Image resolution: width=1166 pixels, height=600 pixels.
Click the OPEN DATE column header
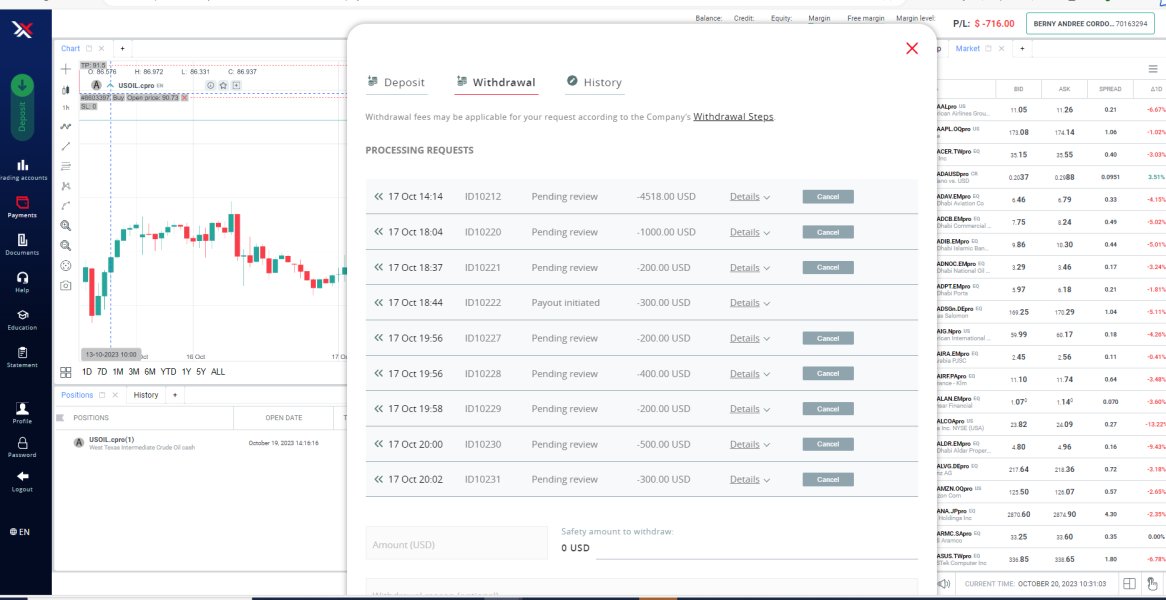[x=283, y=418]
